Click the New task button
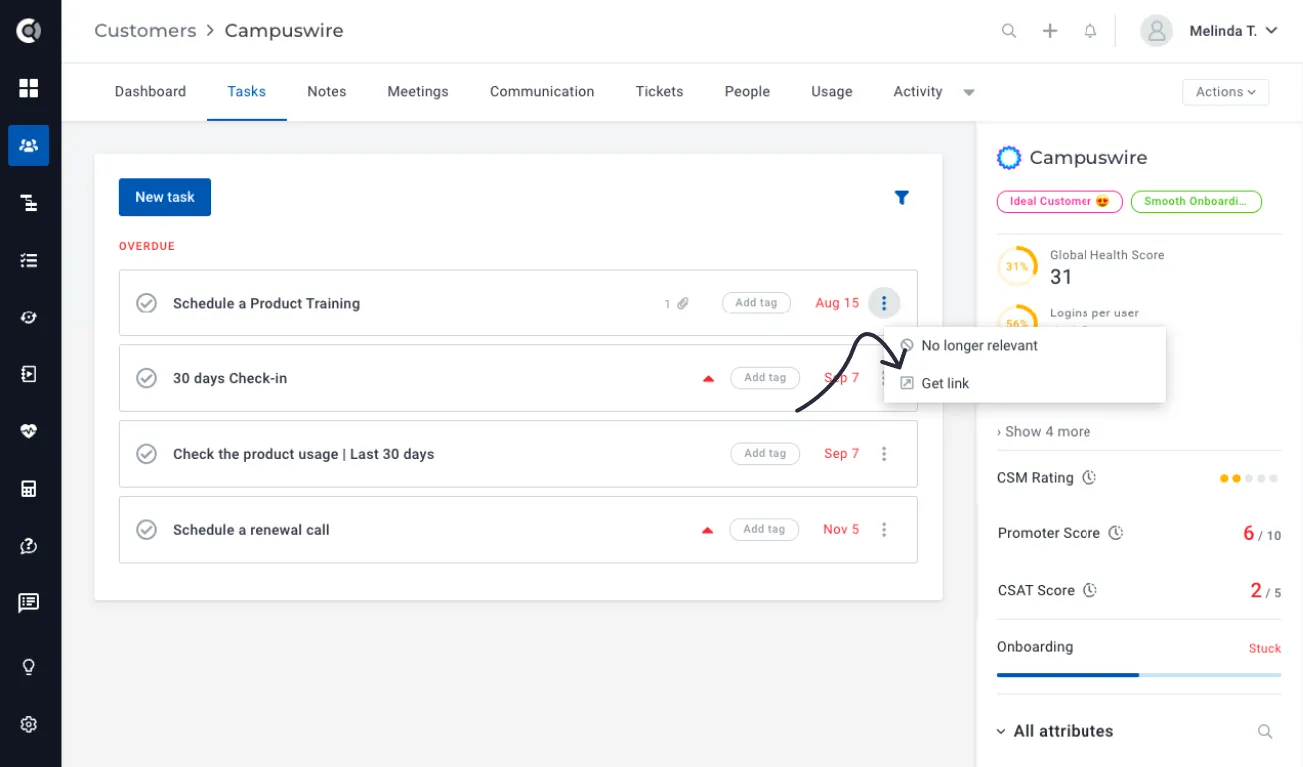 click(165, 197)
